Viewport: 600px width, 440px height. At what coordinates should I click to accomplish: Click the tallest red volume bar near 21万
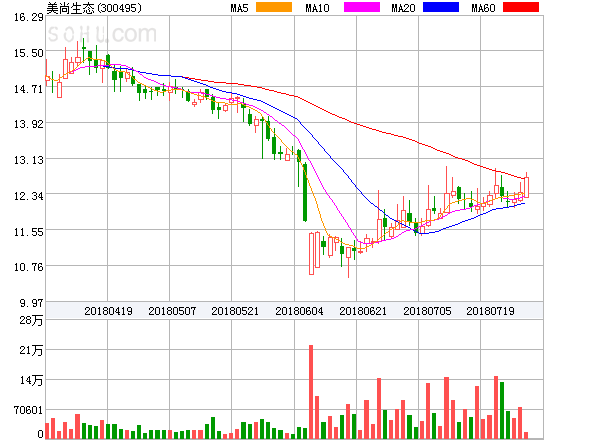311,392
